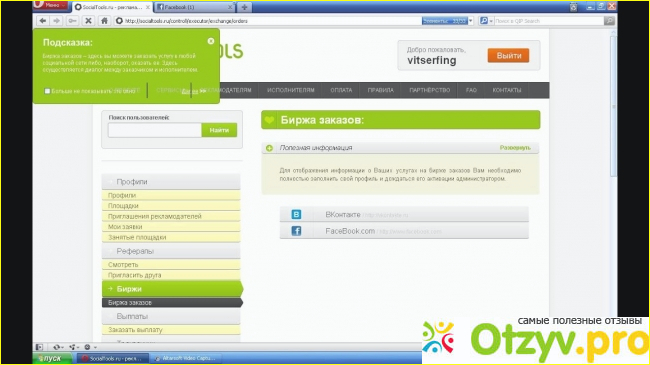Expand Полезная информация with green plus icon

coord(269,148)
